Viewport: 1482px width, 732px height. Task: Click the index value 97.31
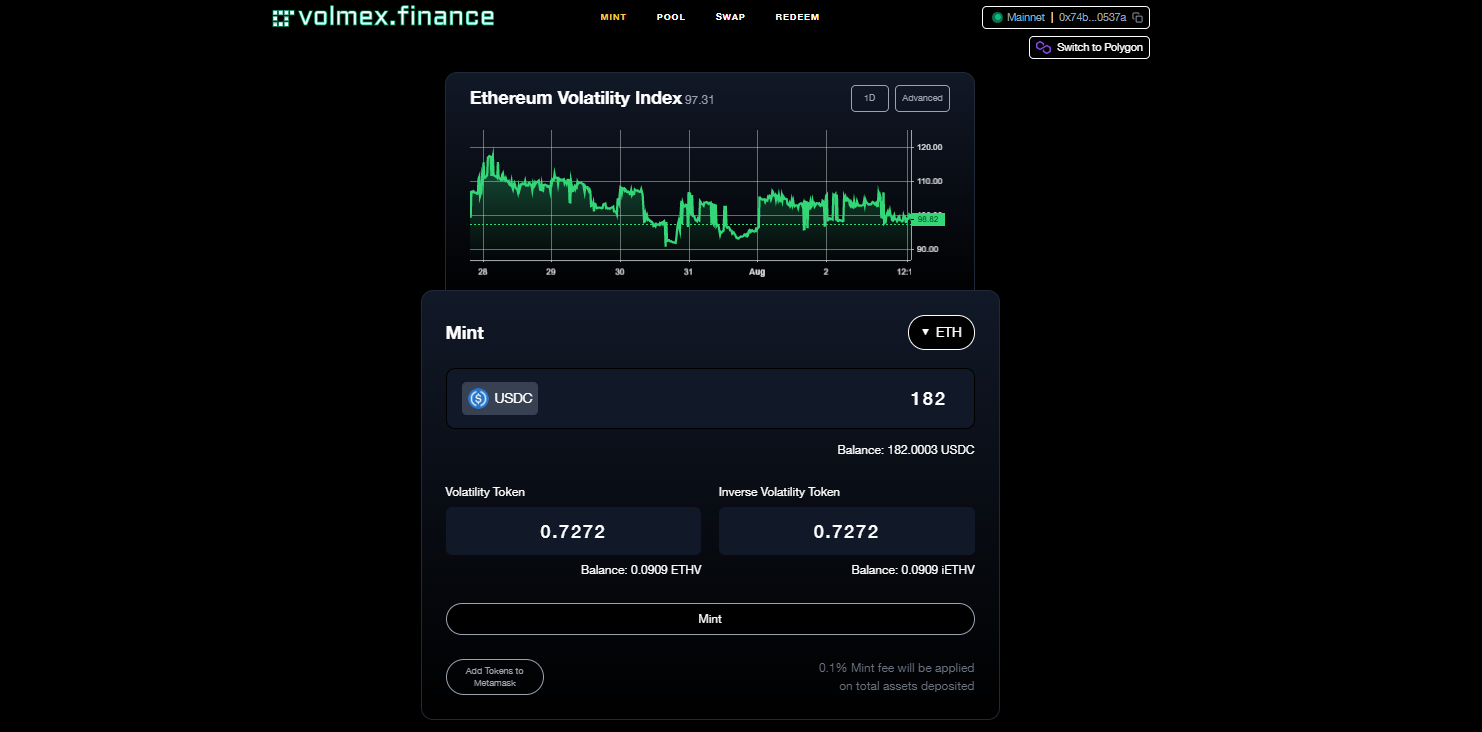700,100
